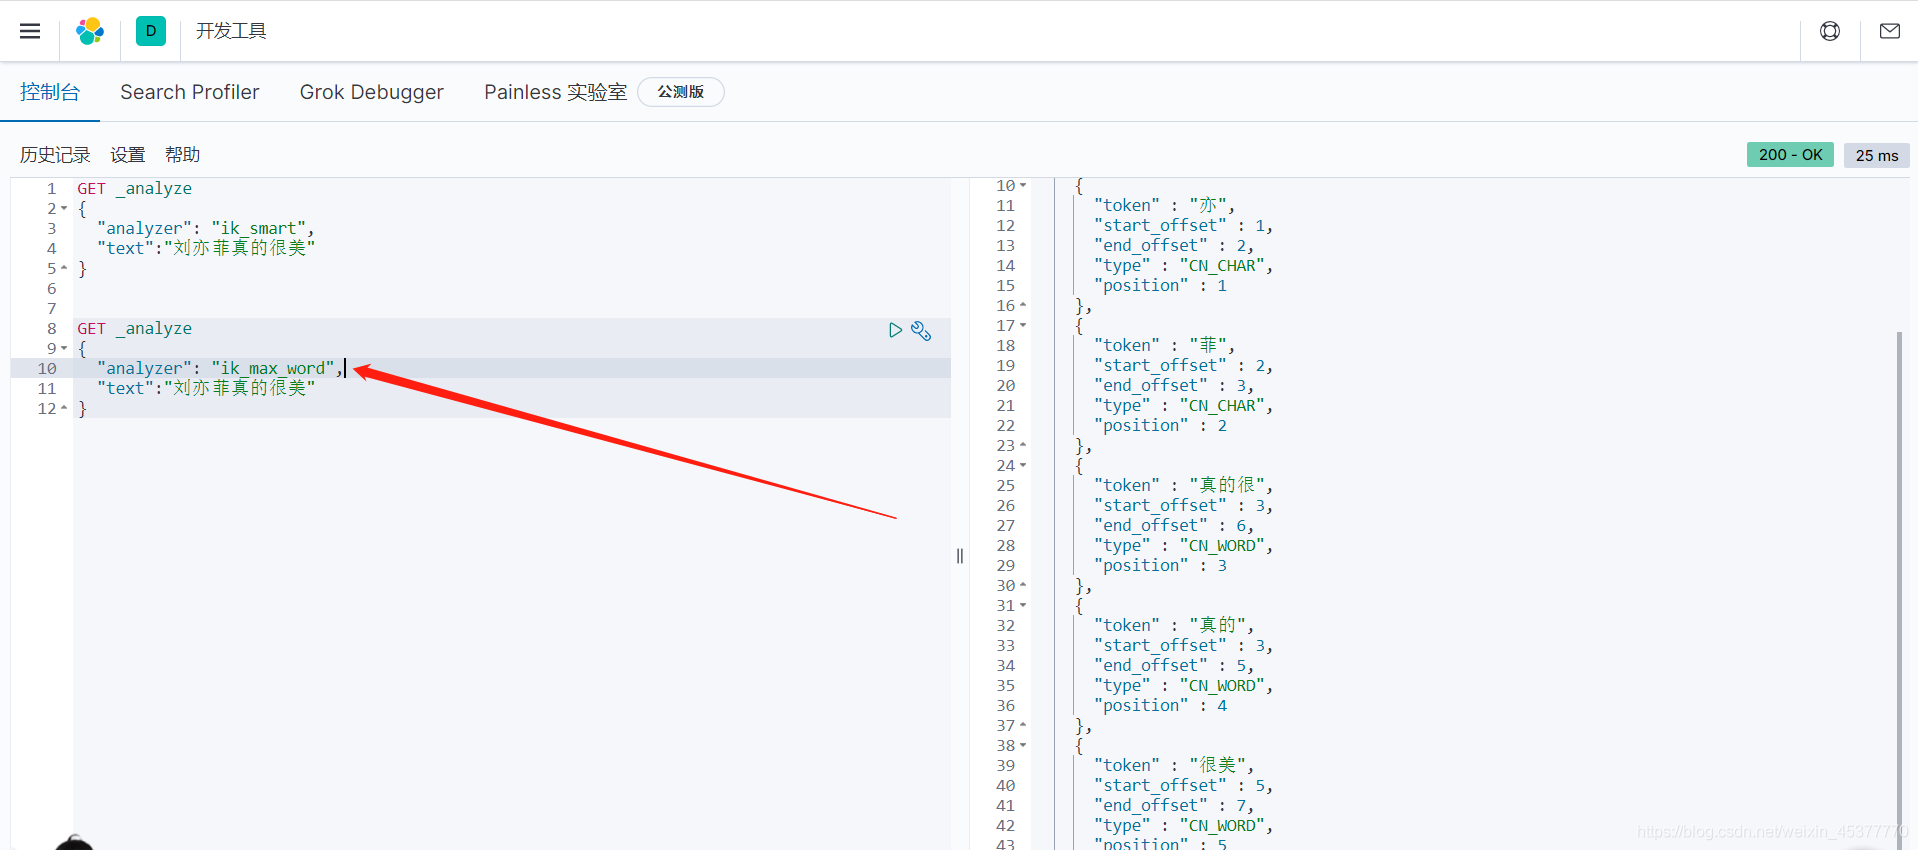Viewport: 1918px width, 850px height.
Task: Open 帮助 help
Action: pos(183,155)
